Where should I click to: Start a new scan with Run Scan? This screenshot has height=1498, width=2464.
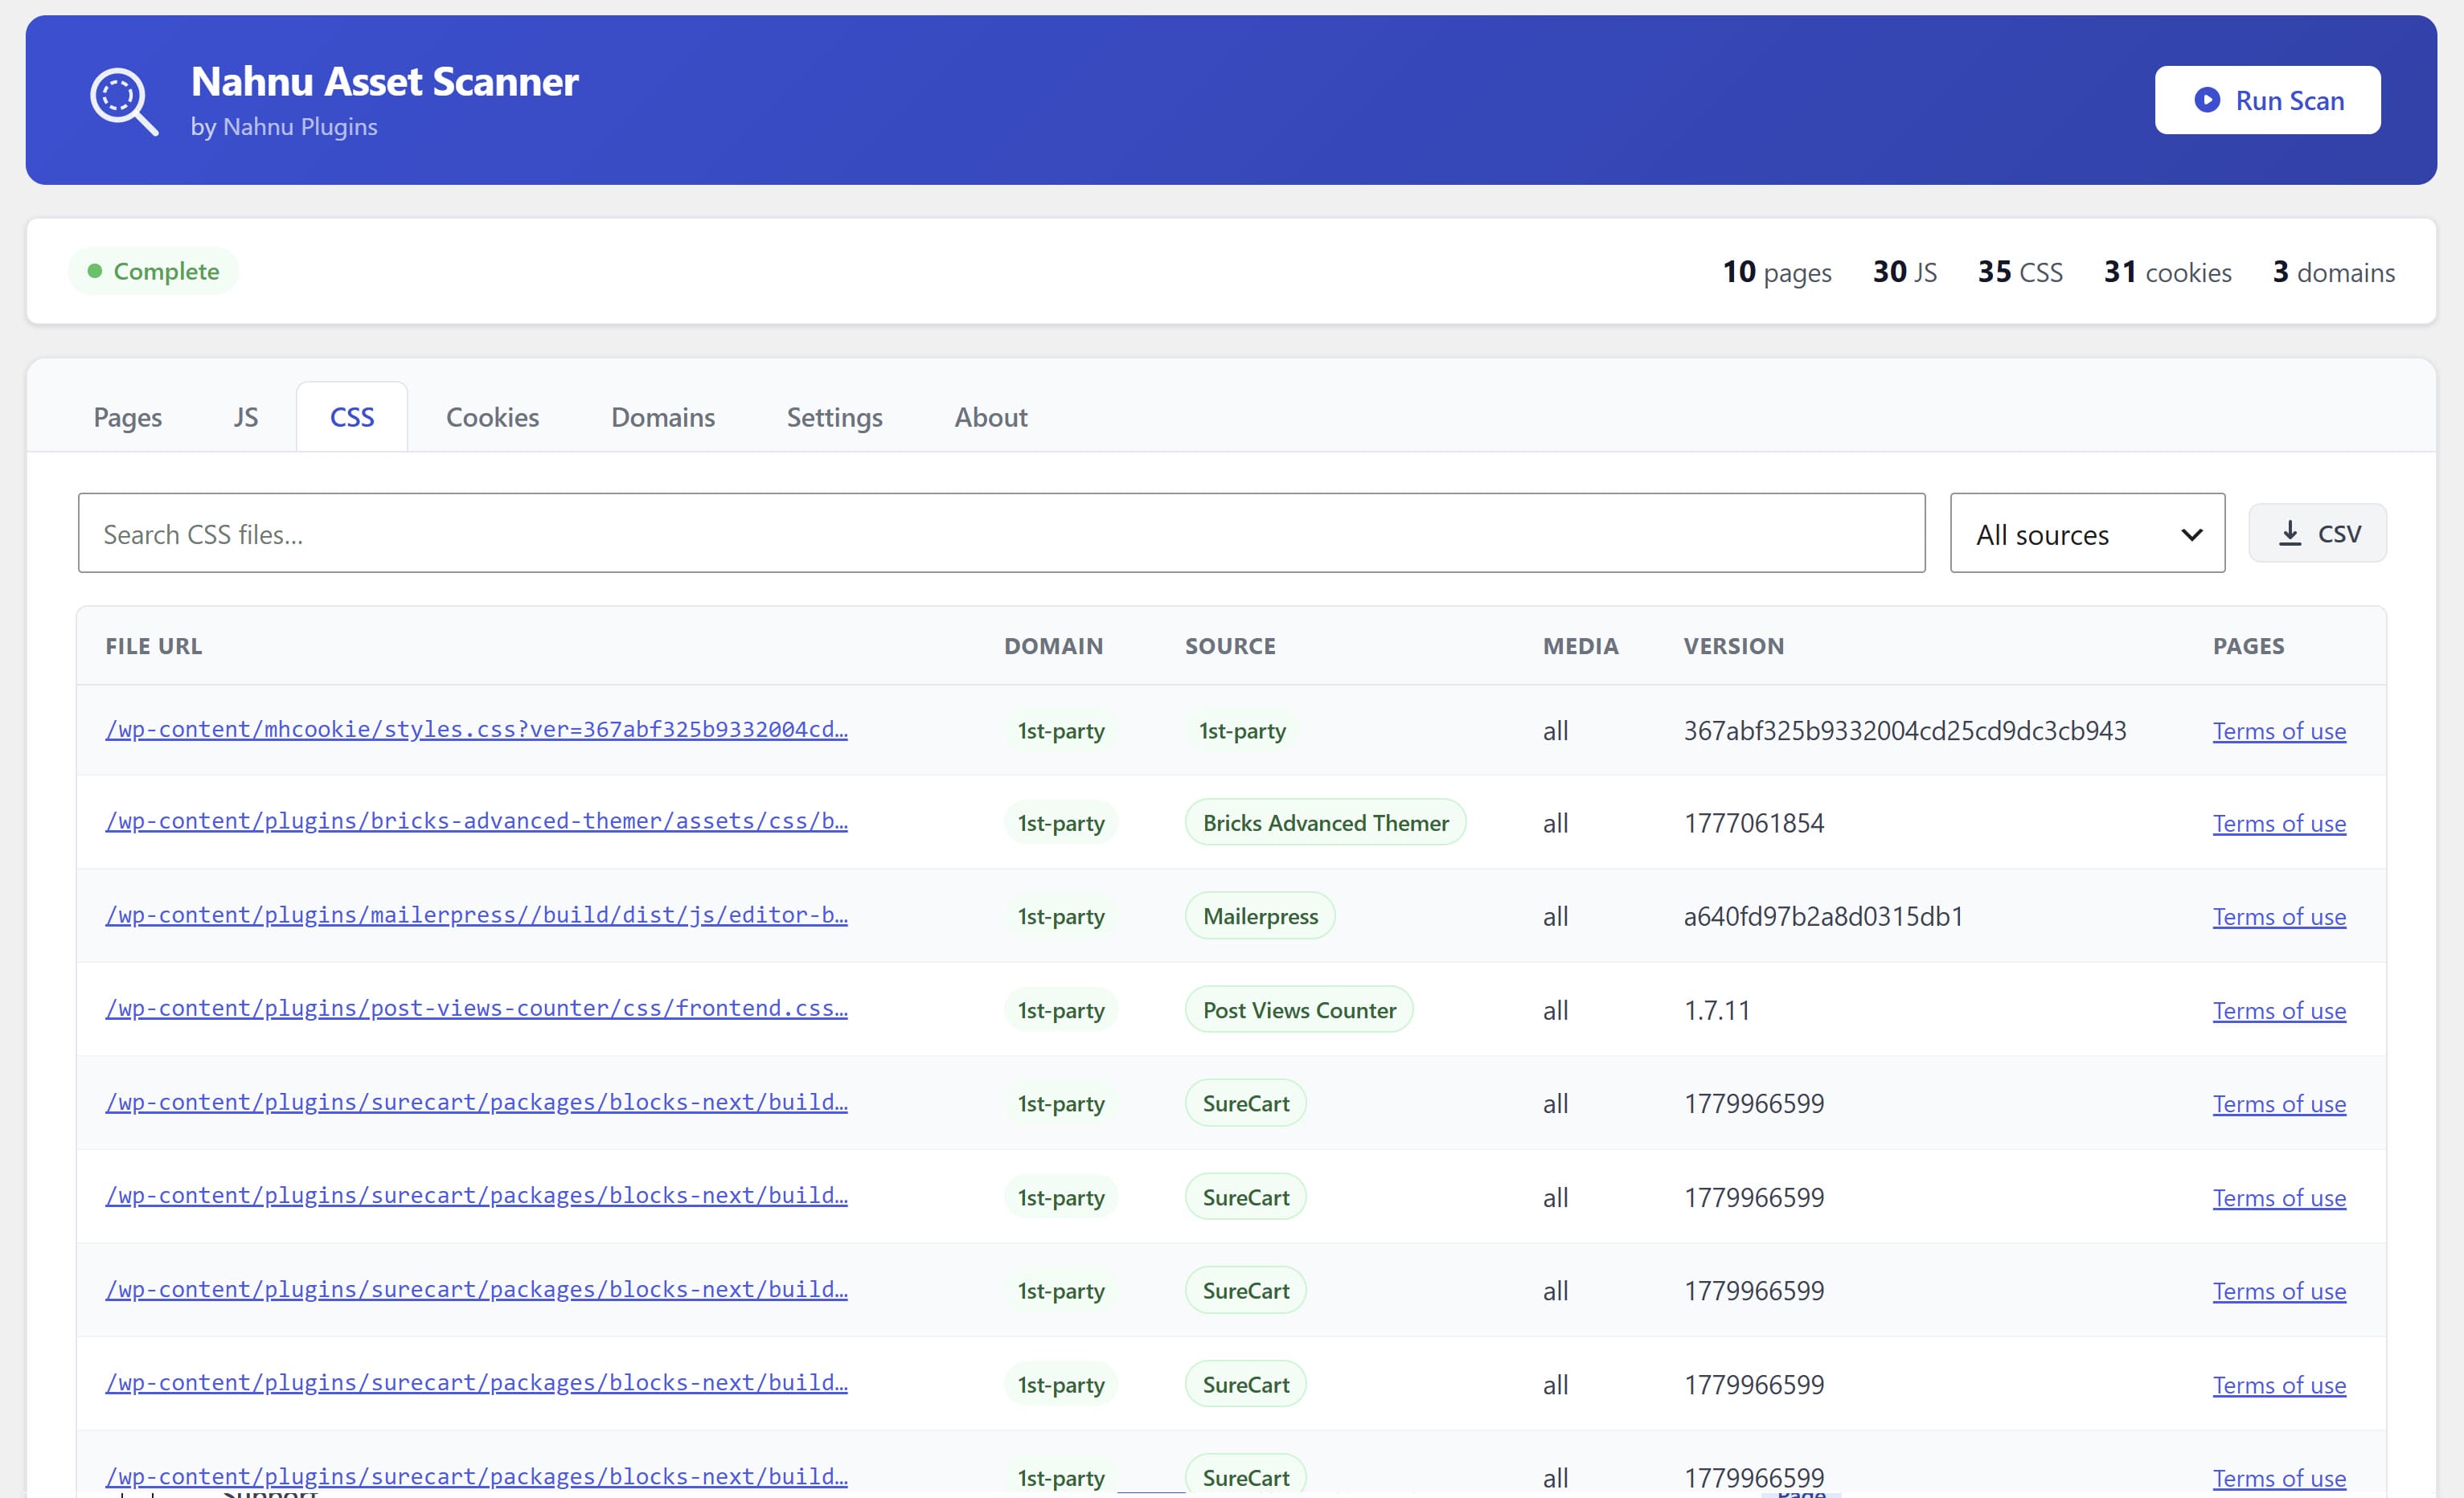pos(2267,100)
